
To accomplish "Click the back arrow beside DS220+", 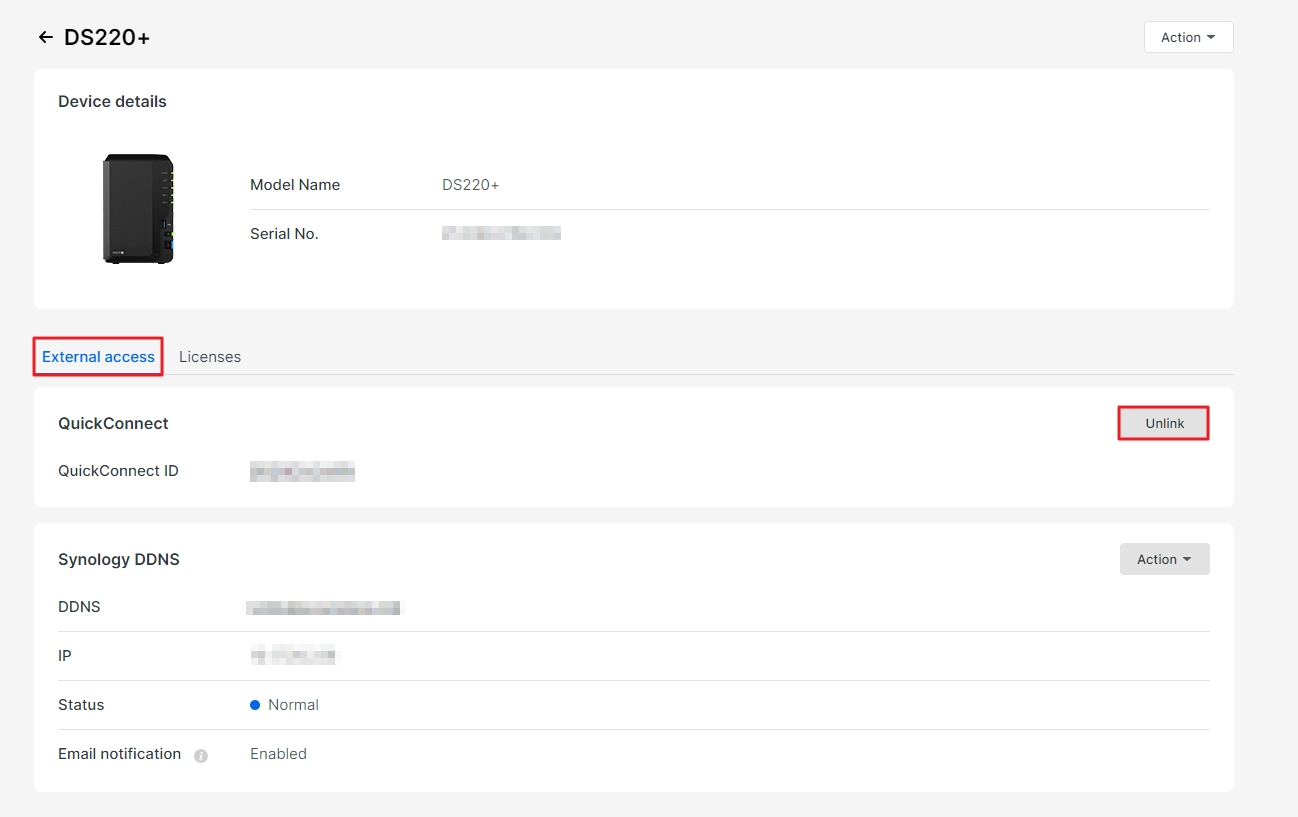I will pyautogui.click(x=46, y=36).
